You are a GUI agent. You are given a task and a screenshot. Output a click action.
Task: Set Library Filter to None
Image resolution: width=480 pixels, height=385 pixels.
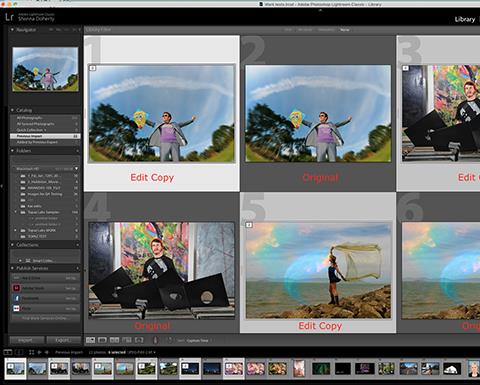345,30
